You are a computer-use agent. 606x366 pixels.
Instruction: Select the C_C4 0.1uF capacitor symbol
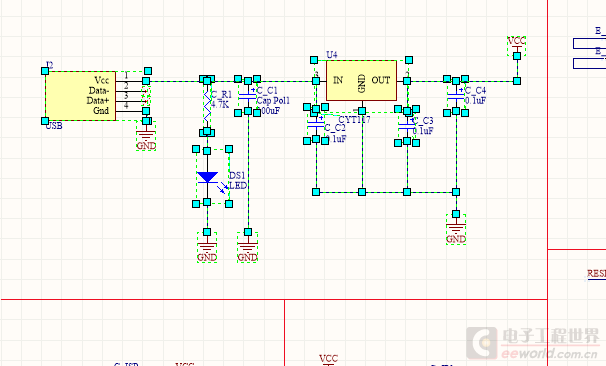coord(456,97)
